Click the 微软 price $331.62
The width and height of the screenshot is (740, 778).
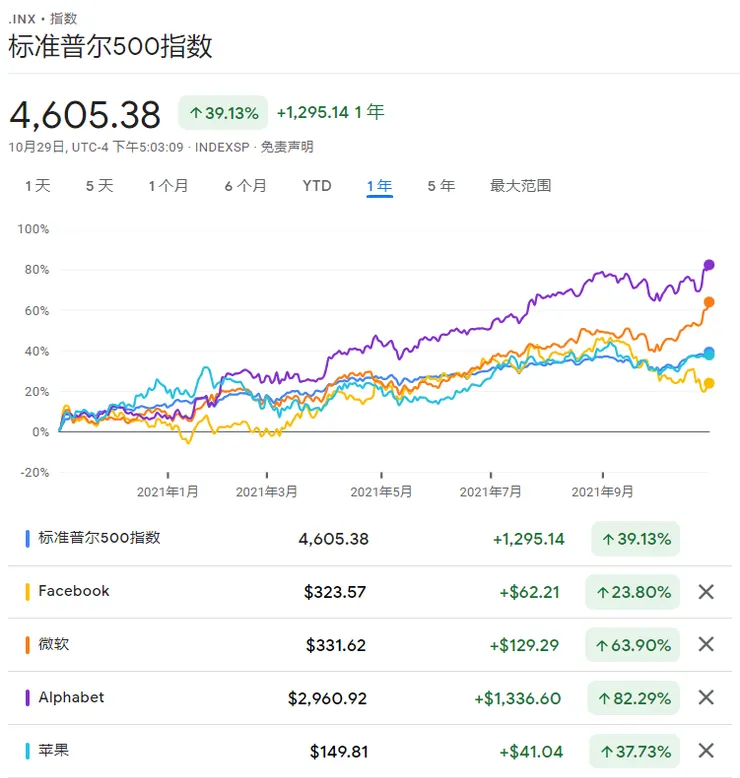(x=336, y=645)
